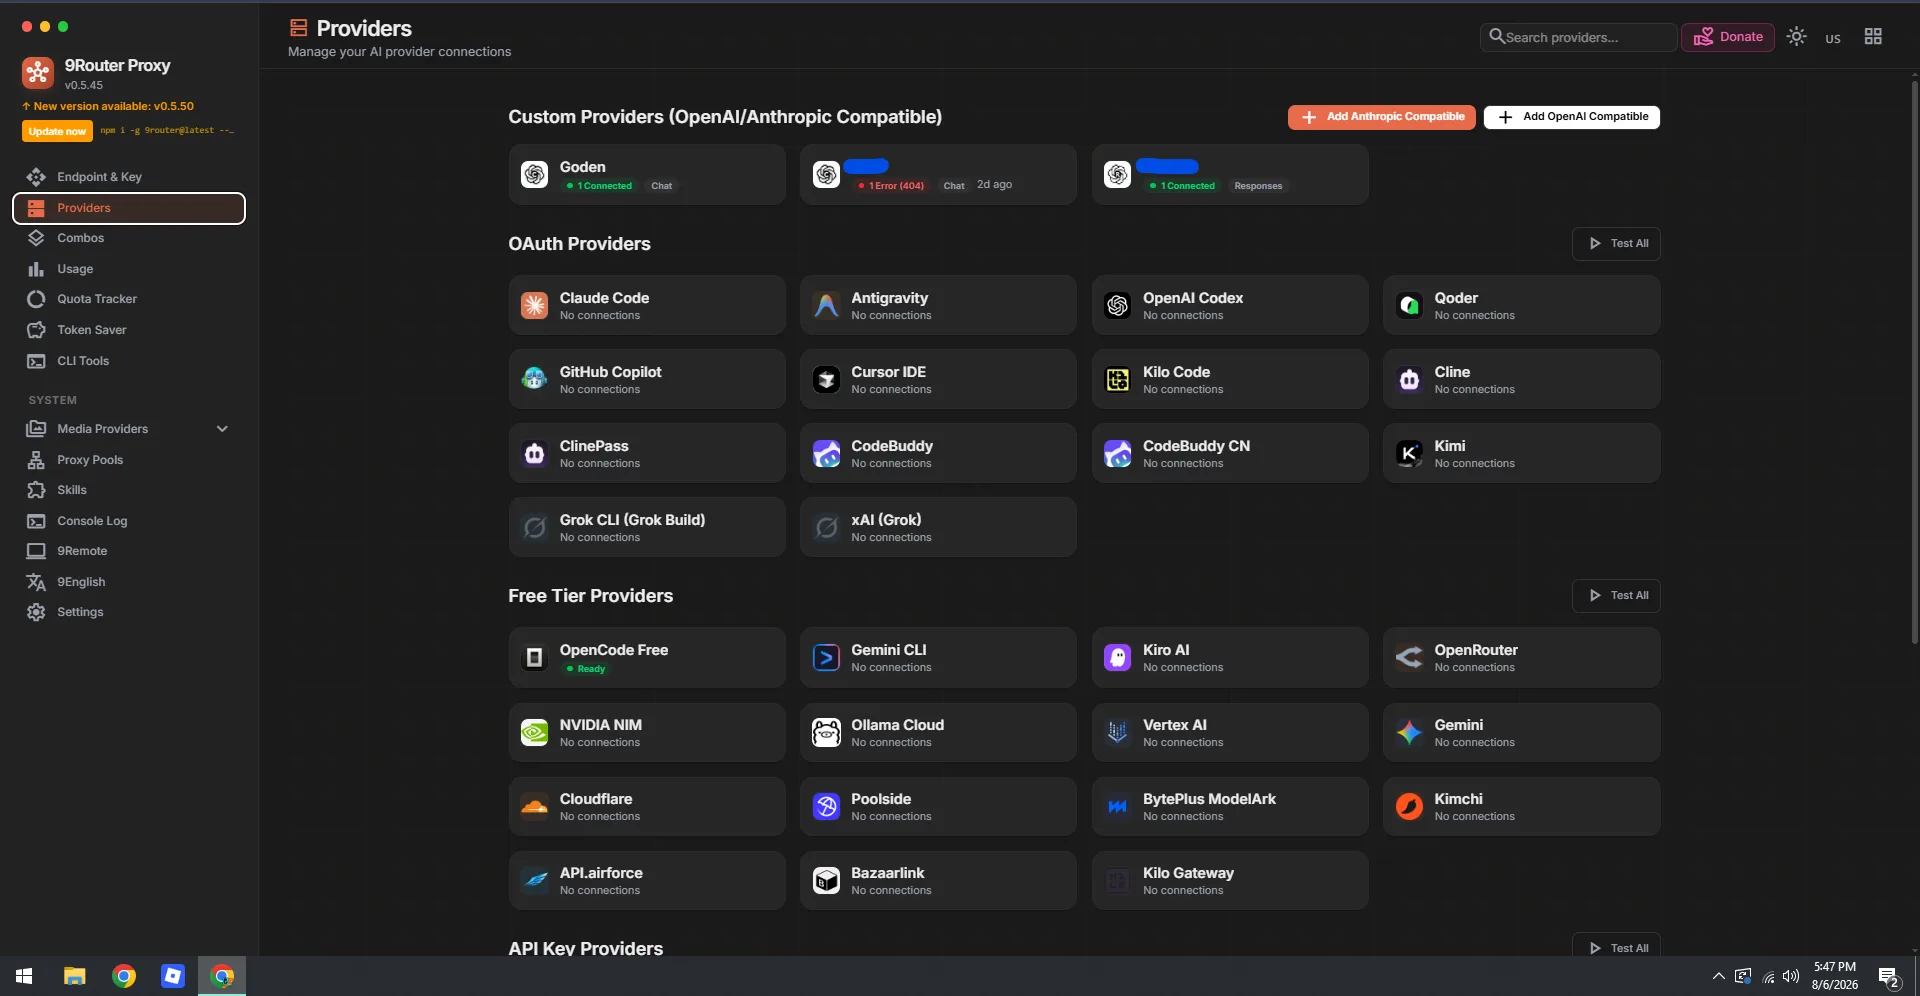This screenshot has width=1920, height=996.
Task: Open CLI Tools in sidebar
Action: pos(129,361)
